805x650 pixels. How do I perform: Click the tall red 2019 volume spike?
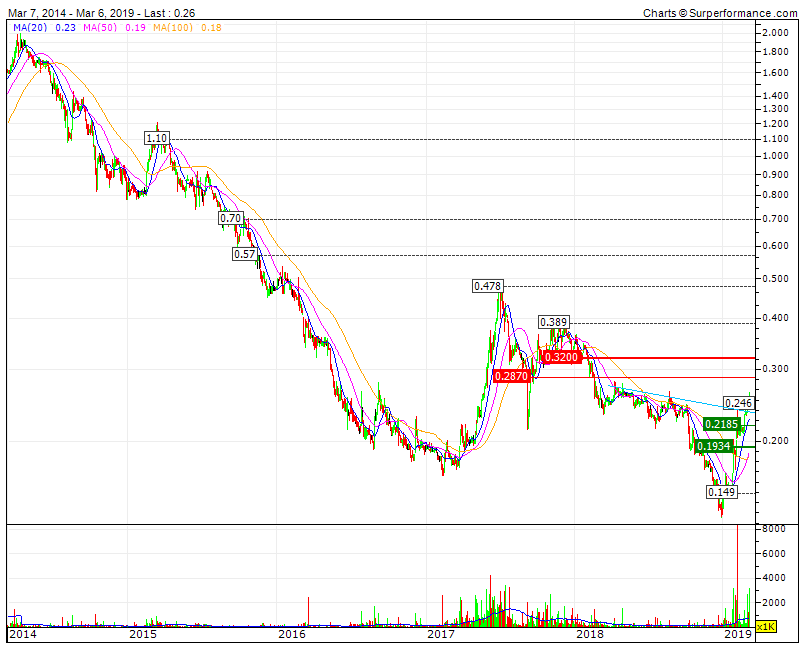tap(738, 575)
